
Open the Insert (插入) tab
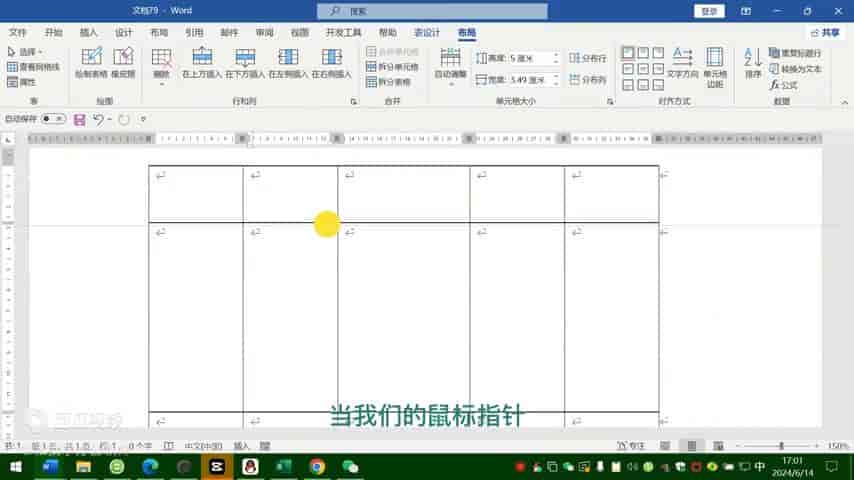tap(88, 33)
